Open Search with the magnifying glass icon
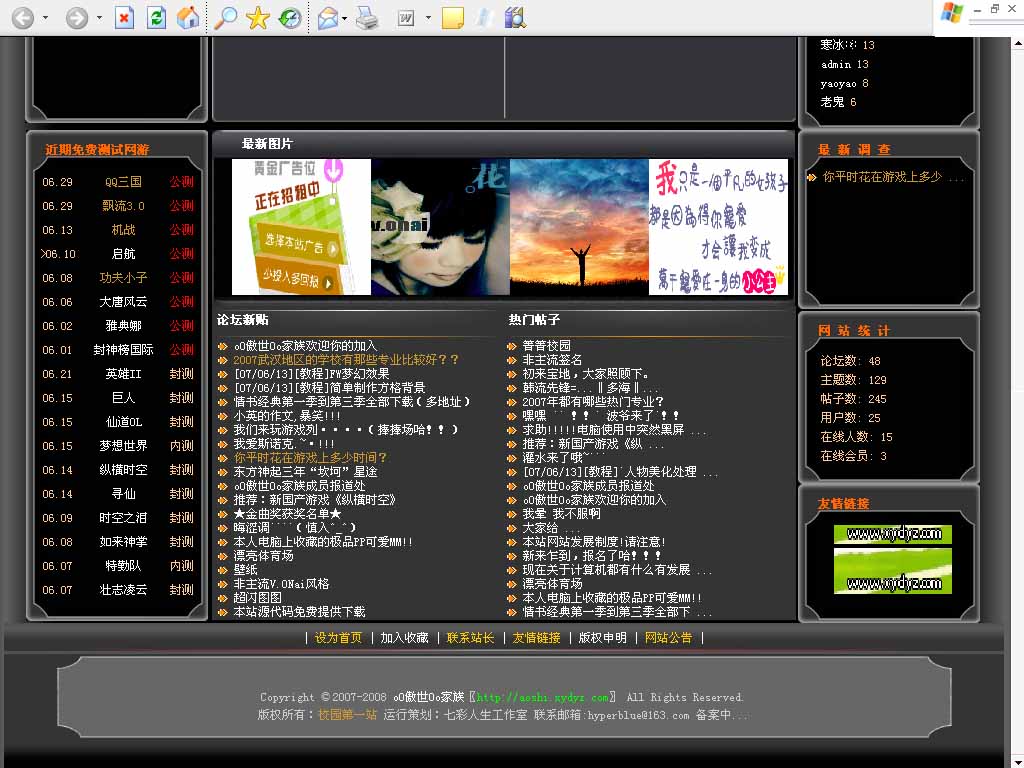1024x768 pixels. tap(225, 18)
